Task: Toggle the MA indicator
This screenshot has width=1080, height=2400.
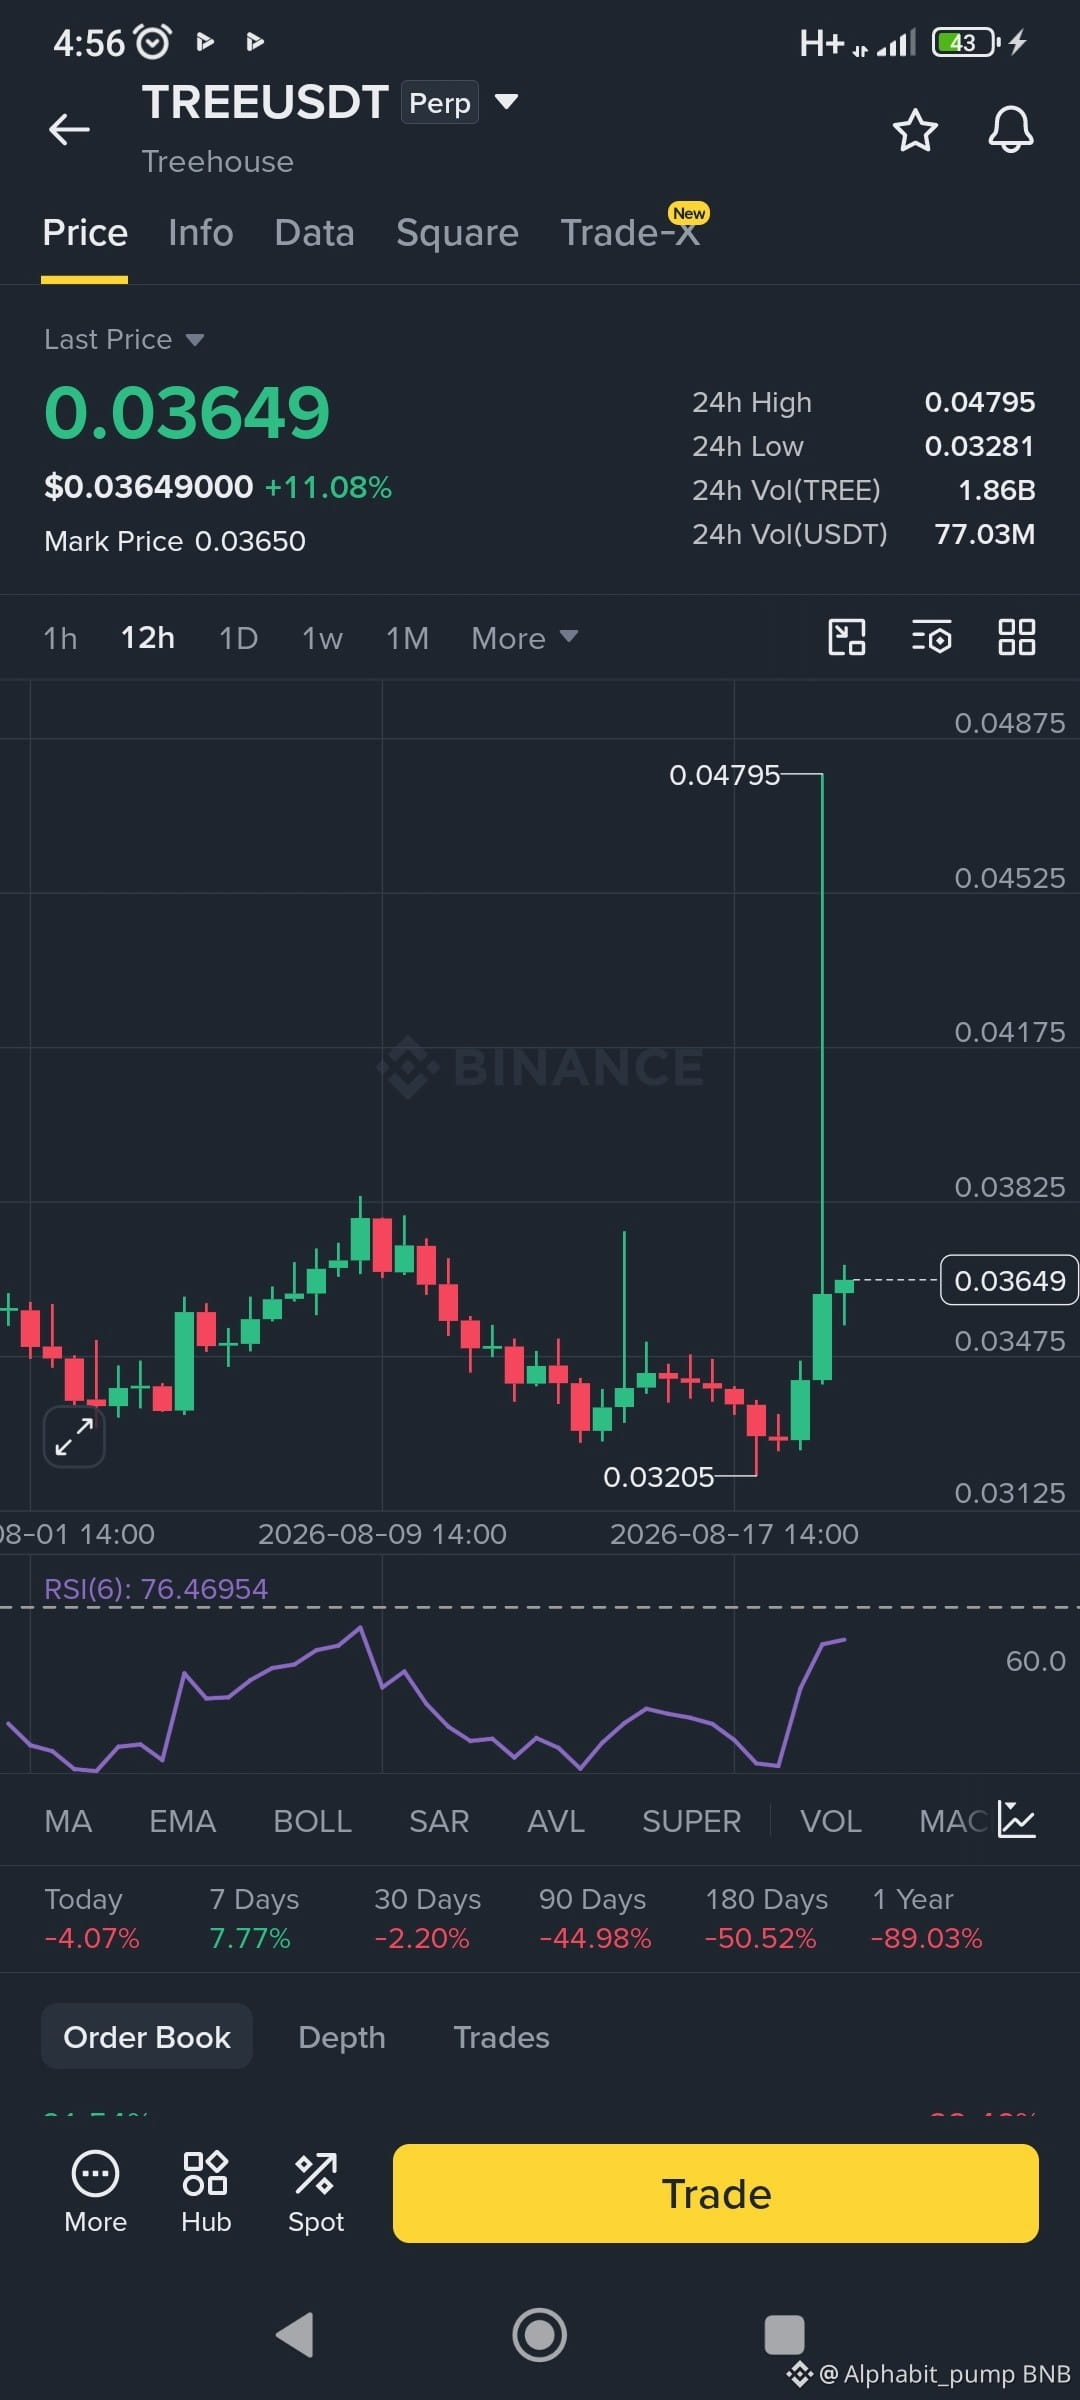Action: 68,1821
